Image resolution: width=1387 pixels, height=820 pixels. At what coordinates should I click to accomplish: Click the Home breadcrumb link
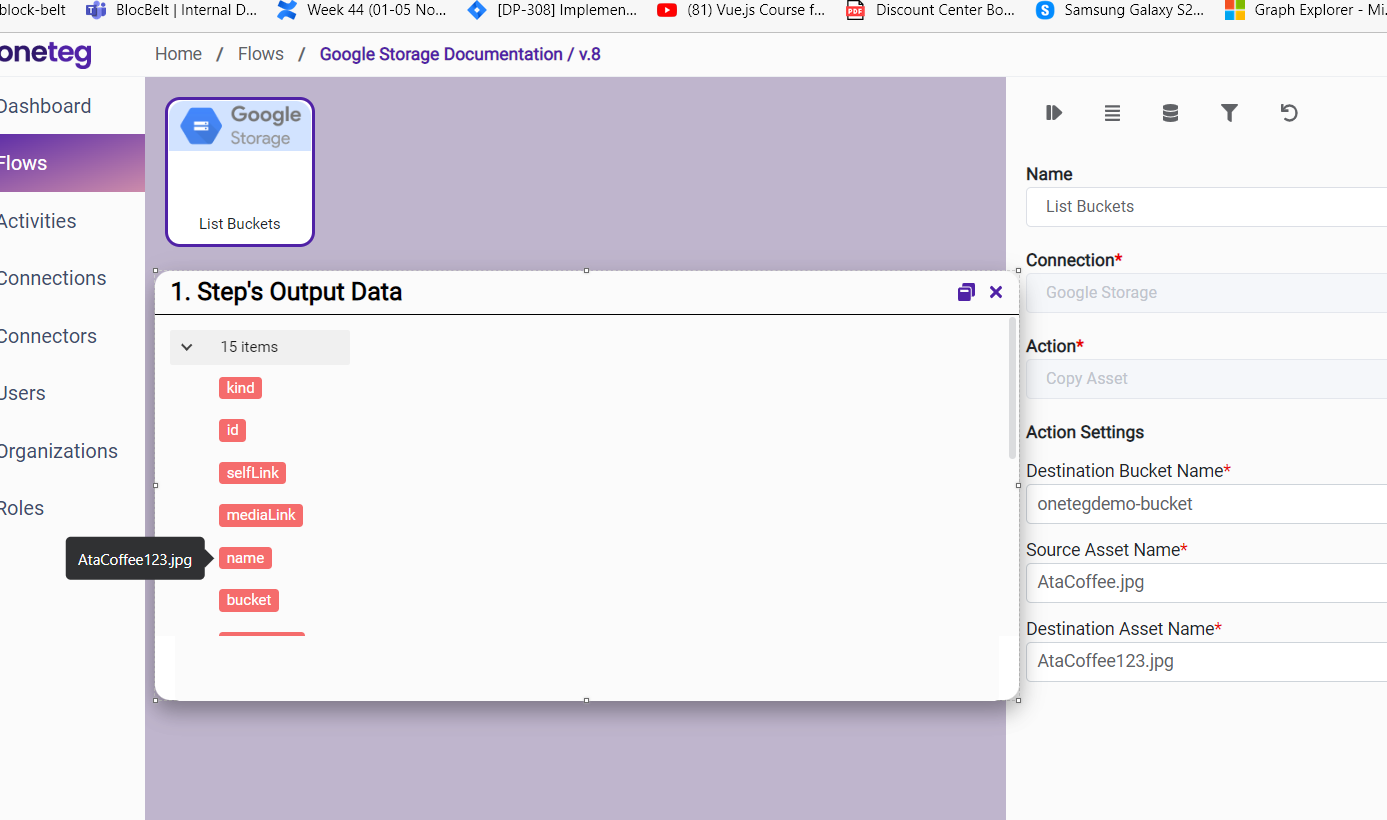(x=178, y=54)
